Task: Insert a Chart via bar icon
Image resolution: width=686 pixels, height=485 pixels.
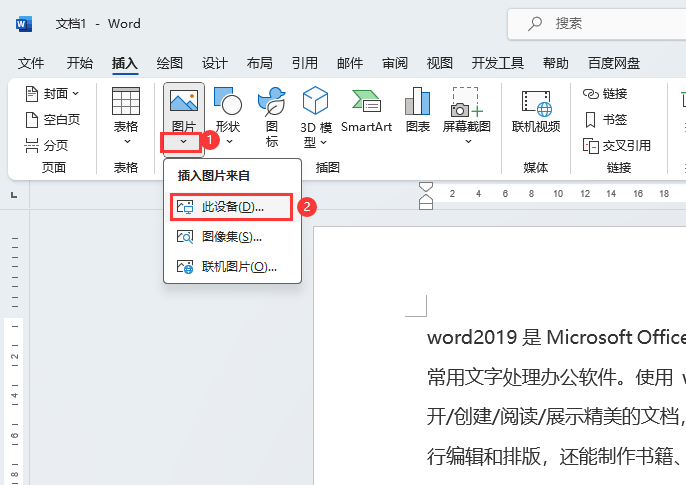Action: [x=417, y=101]
